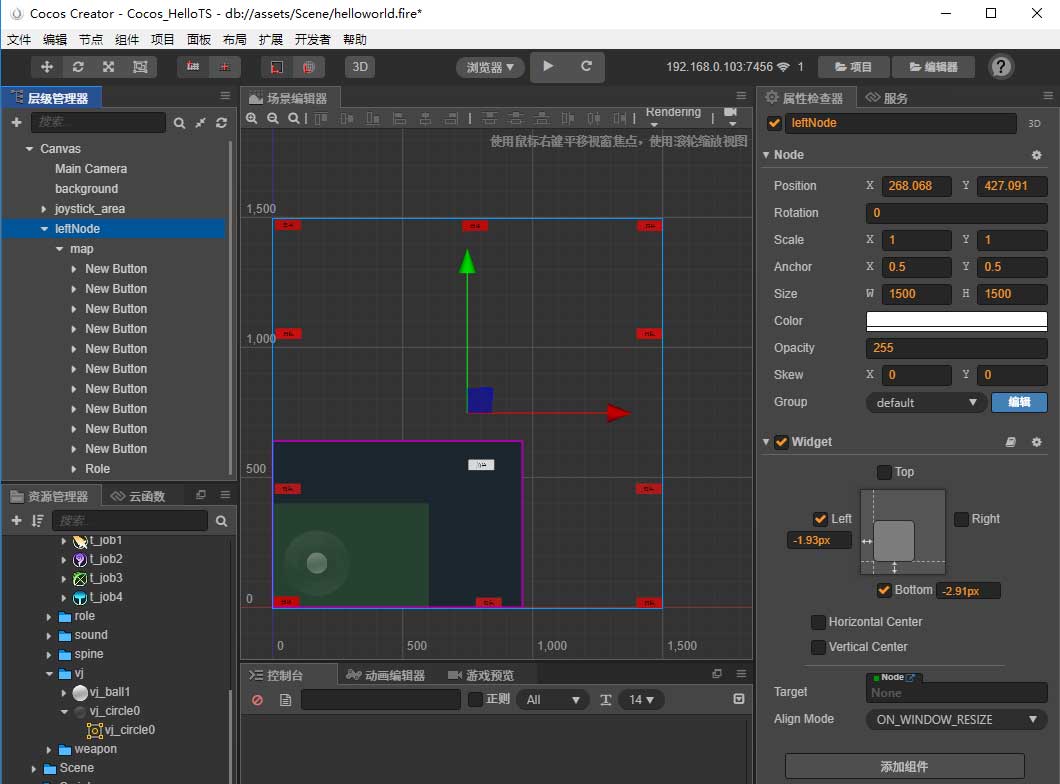This screenshot has height=784, width=1060.
Task: Clear the console with clear icon
Action: coord(257,700)
